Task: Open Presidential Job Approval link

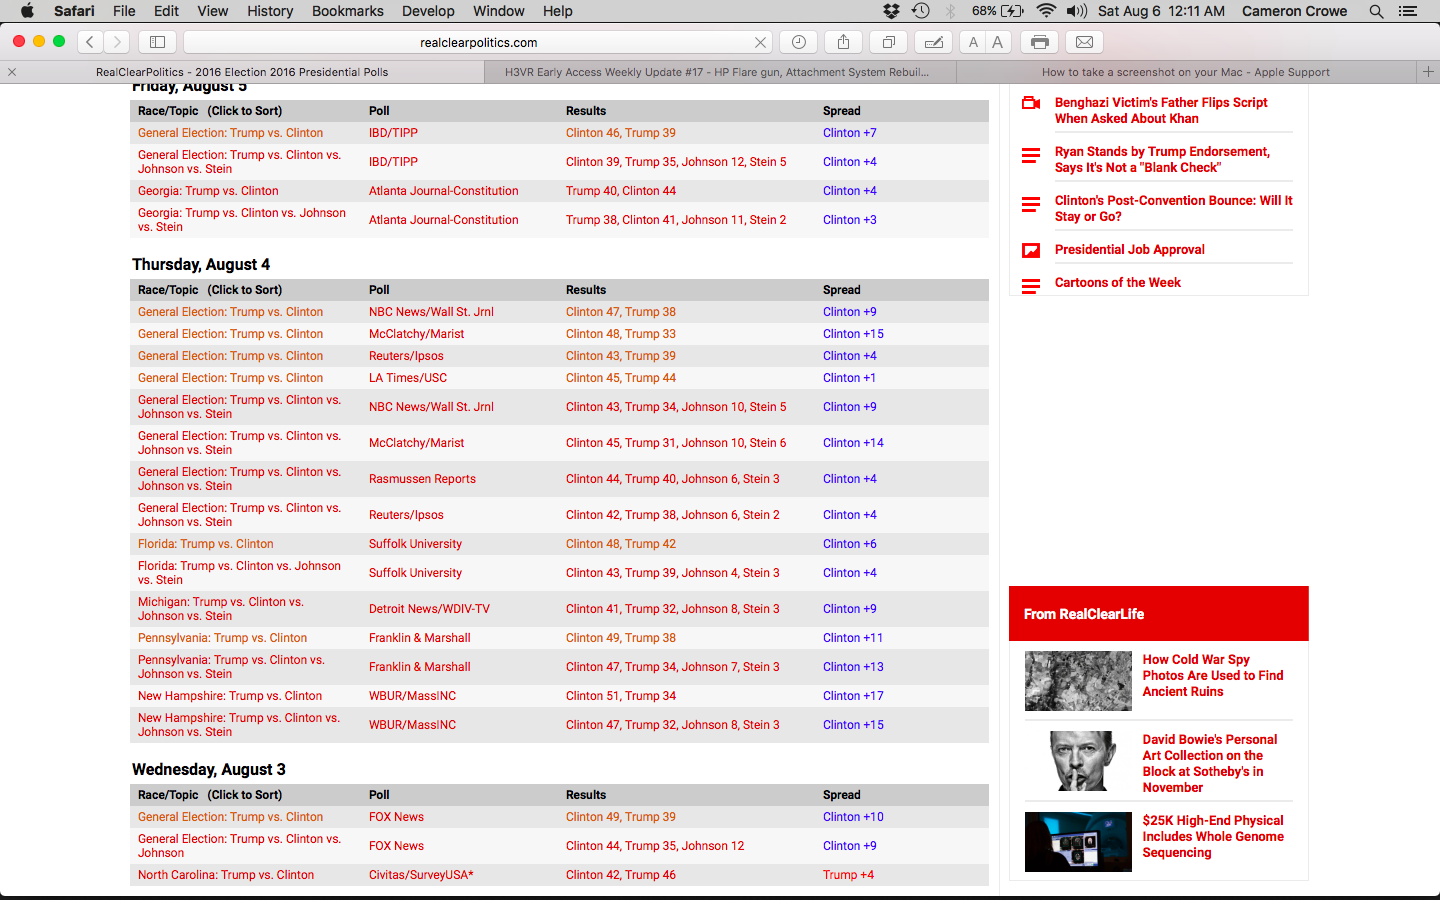Action: click(x=1129, y=250)
